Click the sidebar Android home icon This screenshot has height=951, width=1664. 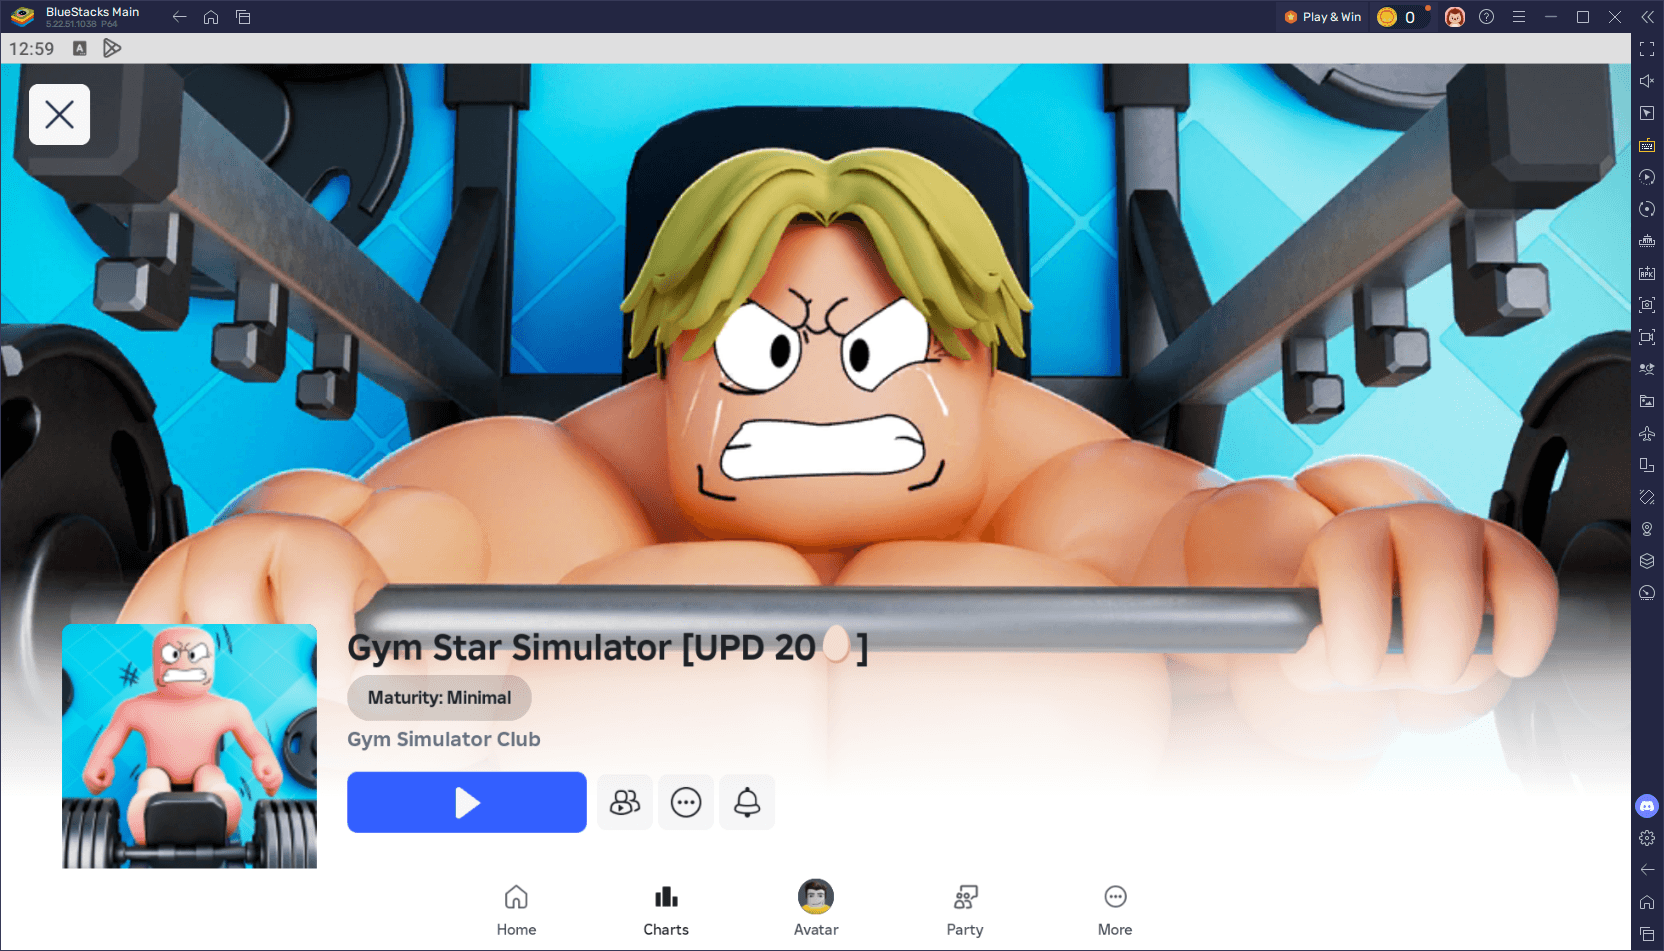[x=1647, y=902]
